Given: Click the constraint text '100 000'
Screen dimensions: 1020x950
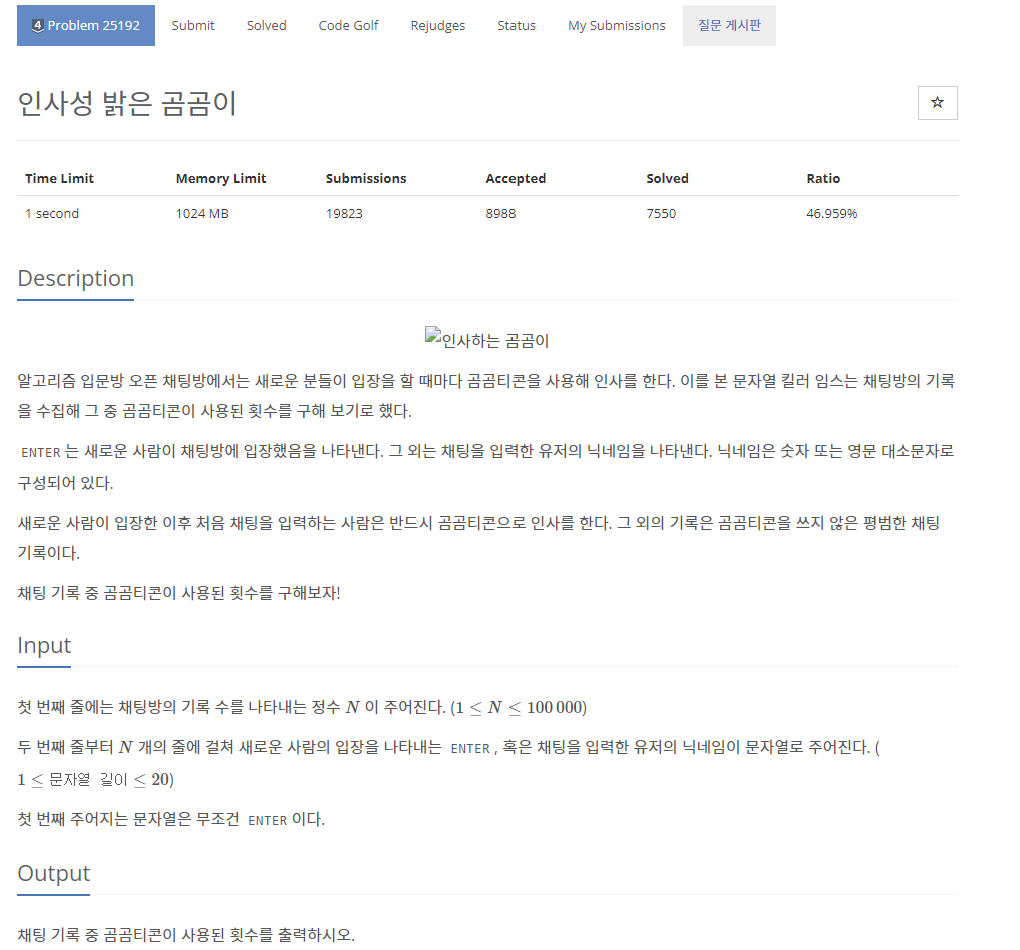Looking at the screenshot, I should [x=555, y=707].
